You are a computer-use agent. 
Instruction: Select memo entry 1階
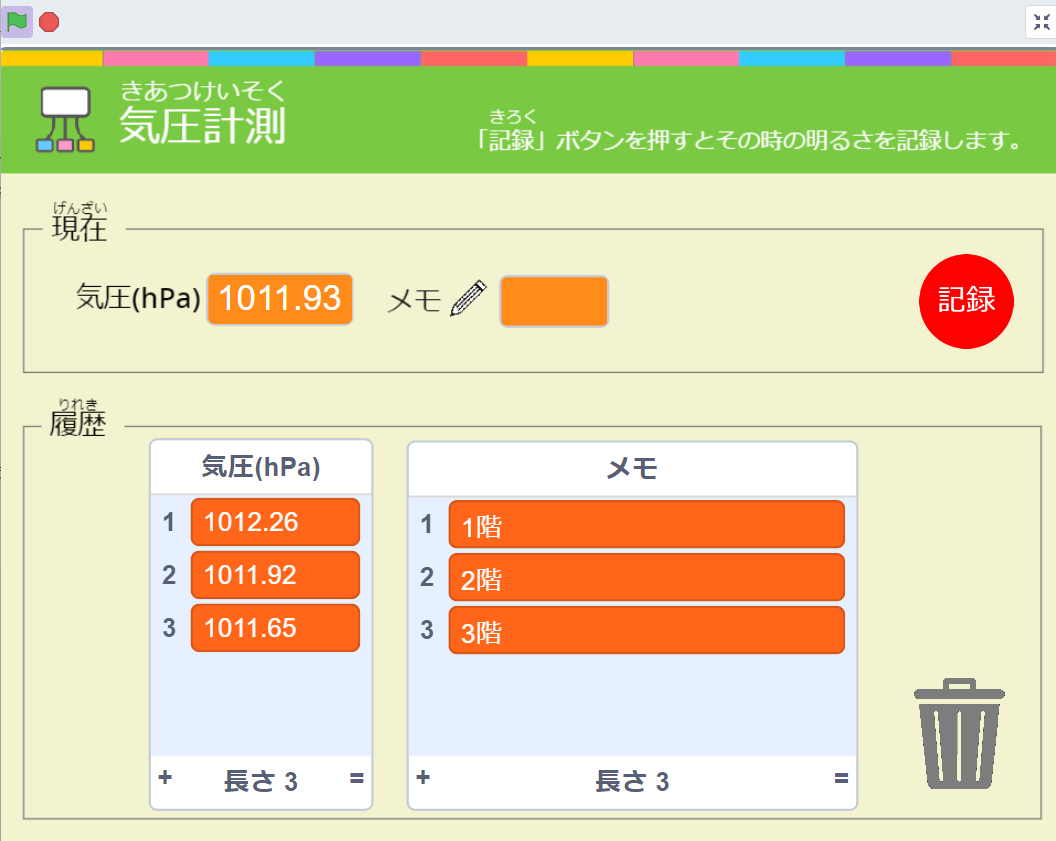[646, 525]
